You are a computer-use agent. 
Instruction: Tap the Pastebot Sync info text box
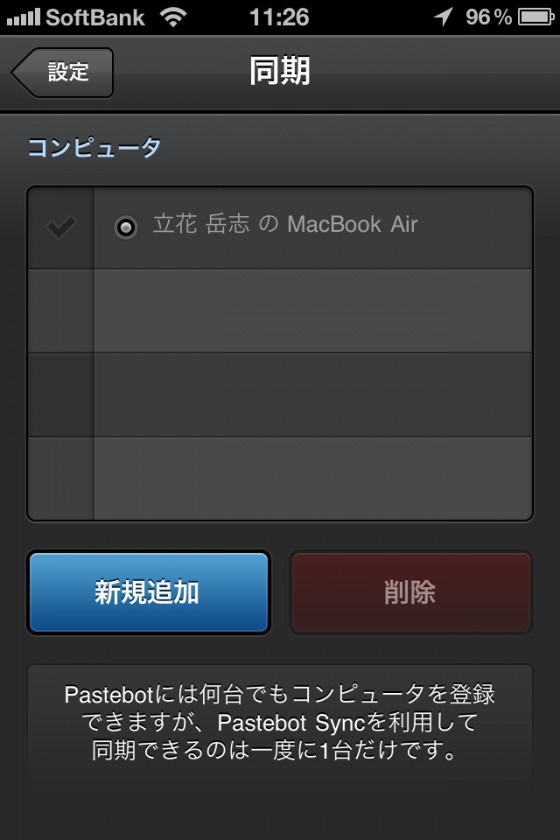click(280, 723)
